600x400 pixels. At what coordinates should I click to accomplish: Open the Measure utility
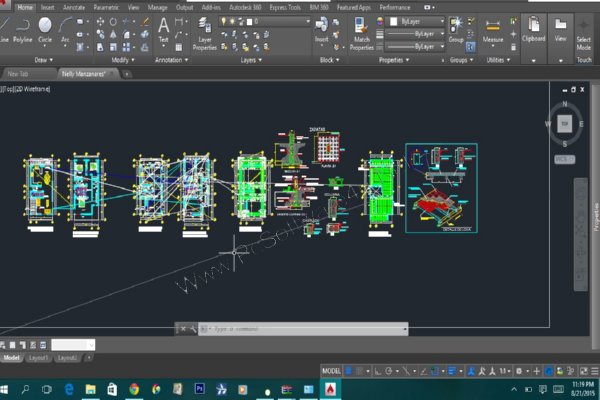tap(492, 31)
